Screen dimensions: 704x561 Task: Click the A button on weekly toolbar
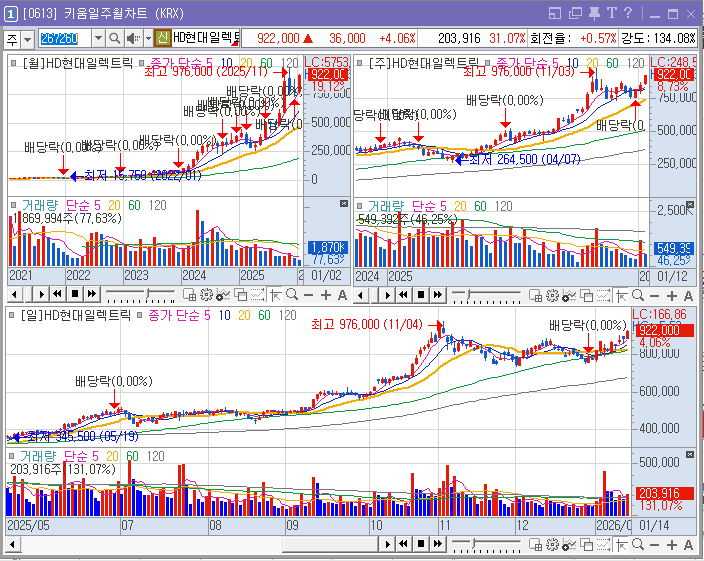click(x=688, y=296)
